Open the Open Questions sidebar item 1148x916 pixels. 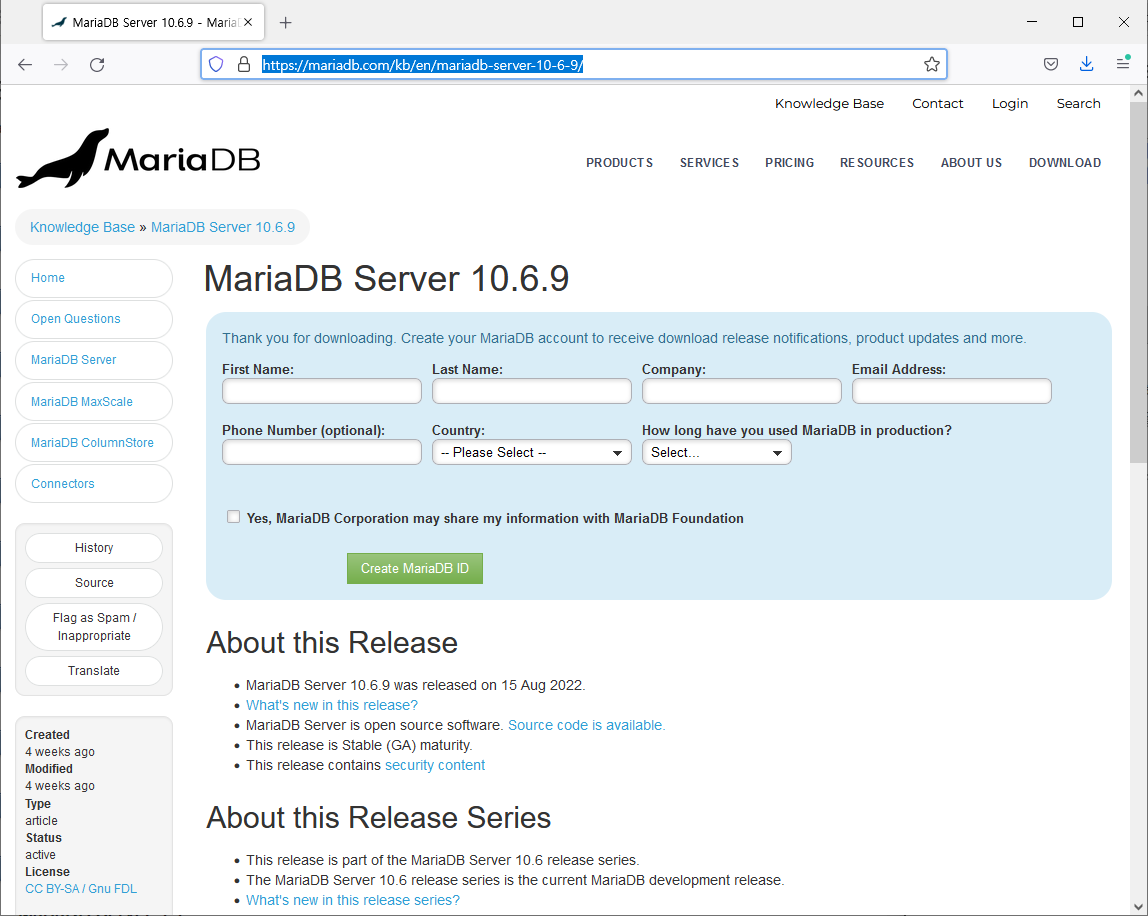pyautogui.click(x=94, y=319)
